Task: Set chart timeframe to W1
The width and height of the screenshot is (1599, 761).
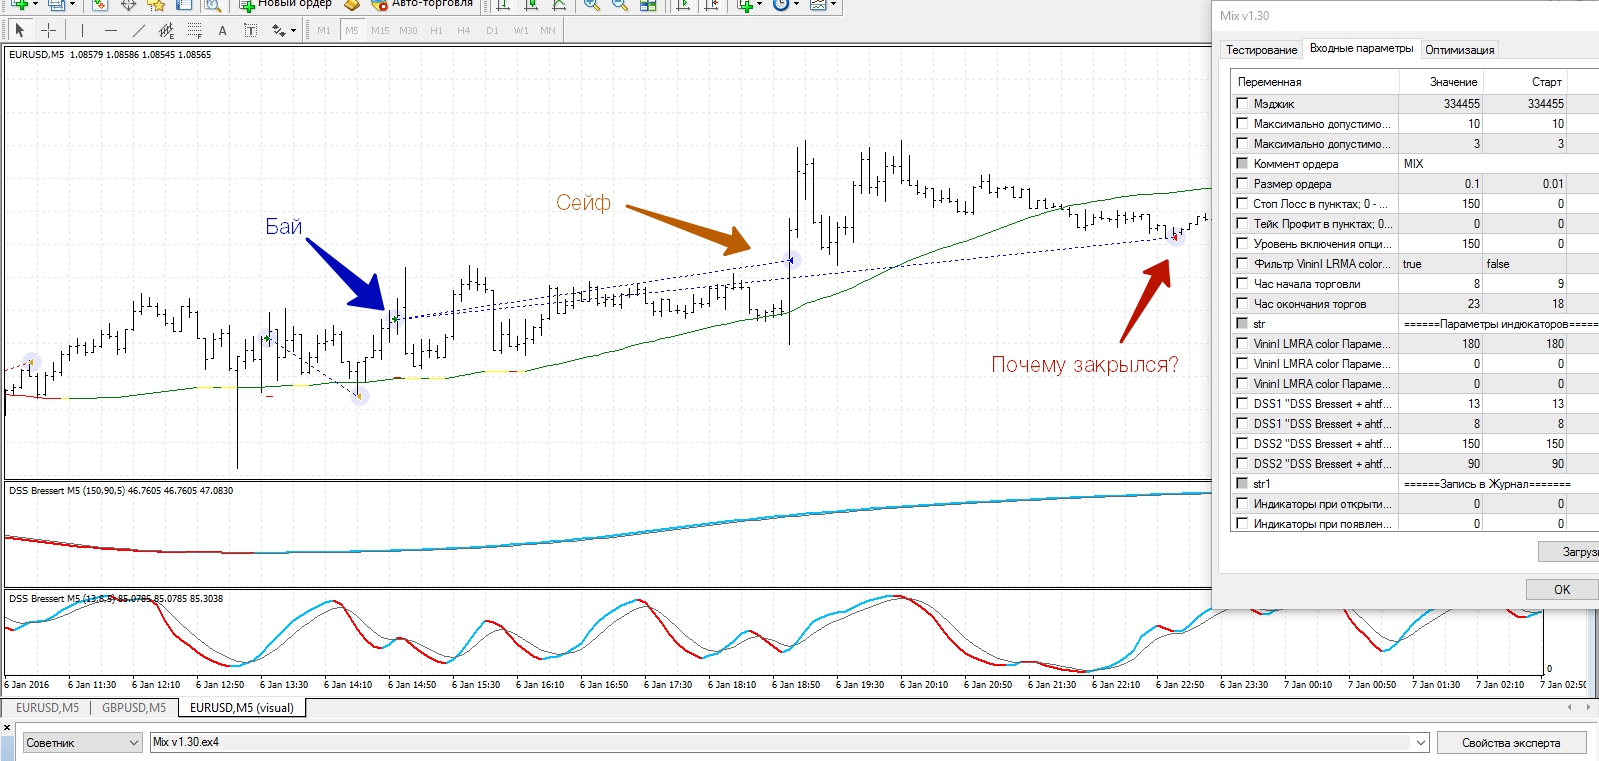Action: (521, 30)
